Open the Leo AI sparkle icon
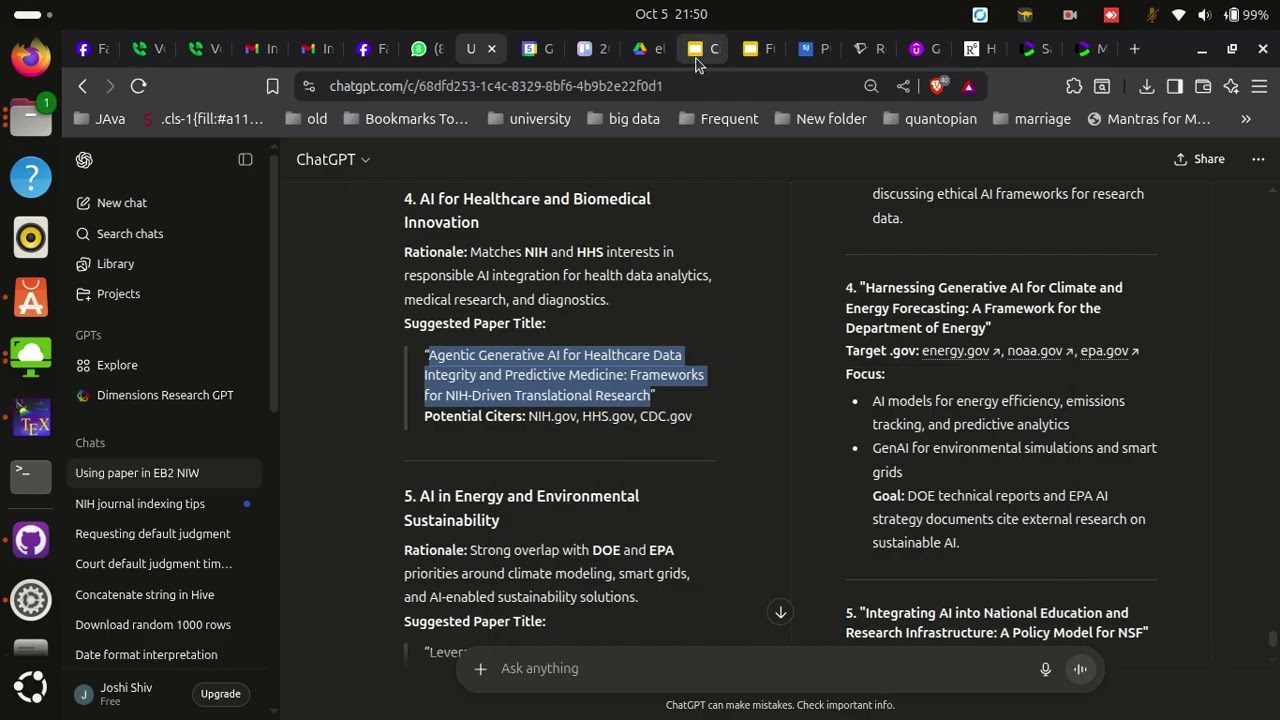Screen dimensions: 1280x720 tap(1231, 87)
